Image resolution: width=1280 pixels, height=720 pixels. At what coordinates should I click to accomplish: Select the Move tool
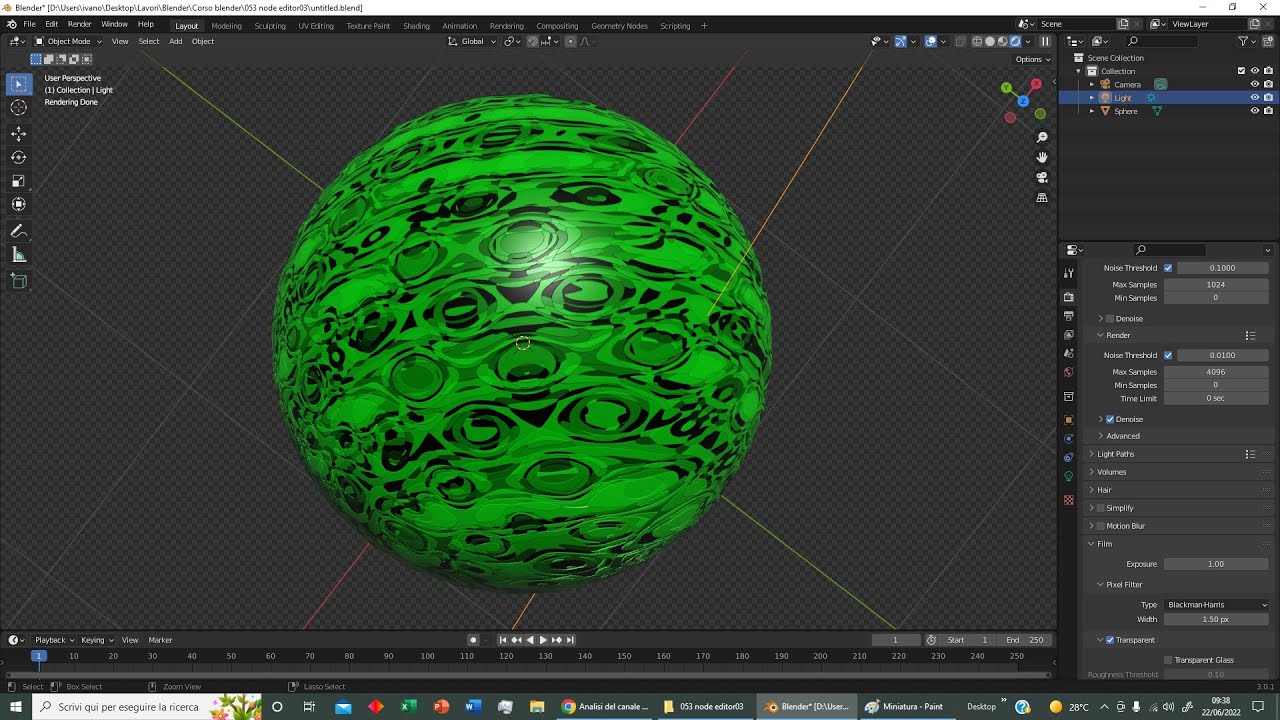[x=19, y=133]
